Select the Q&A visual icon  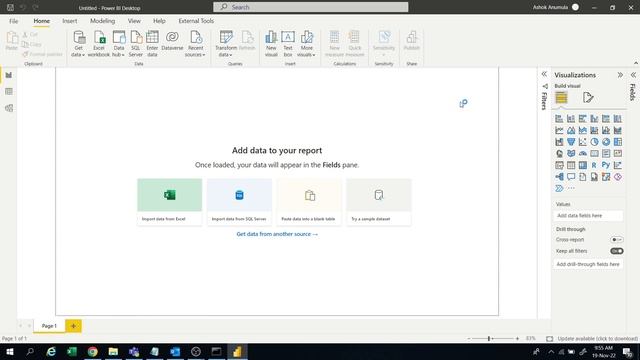[x=571, y=177]
